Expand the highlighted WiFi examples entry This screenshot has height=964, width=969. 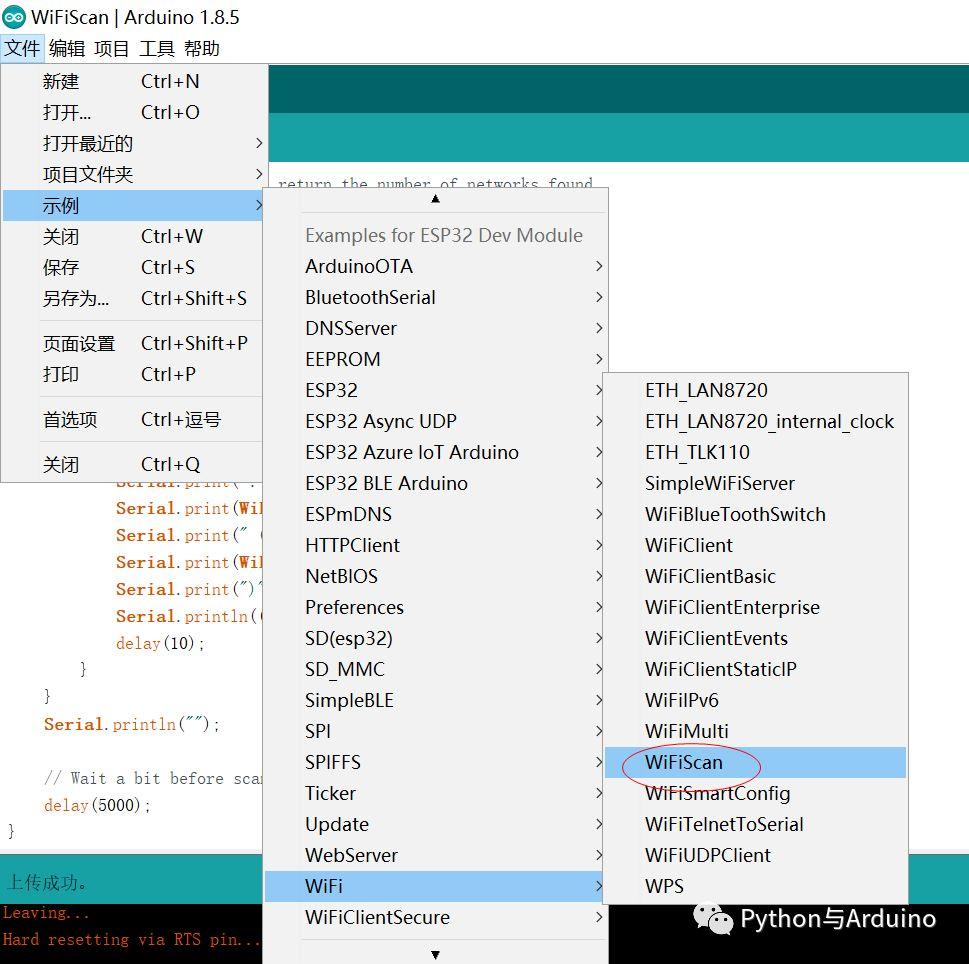tap(434, 886)
